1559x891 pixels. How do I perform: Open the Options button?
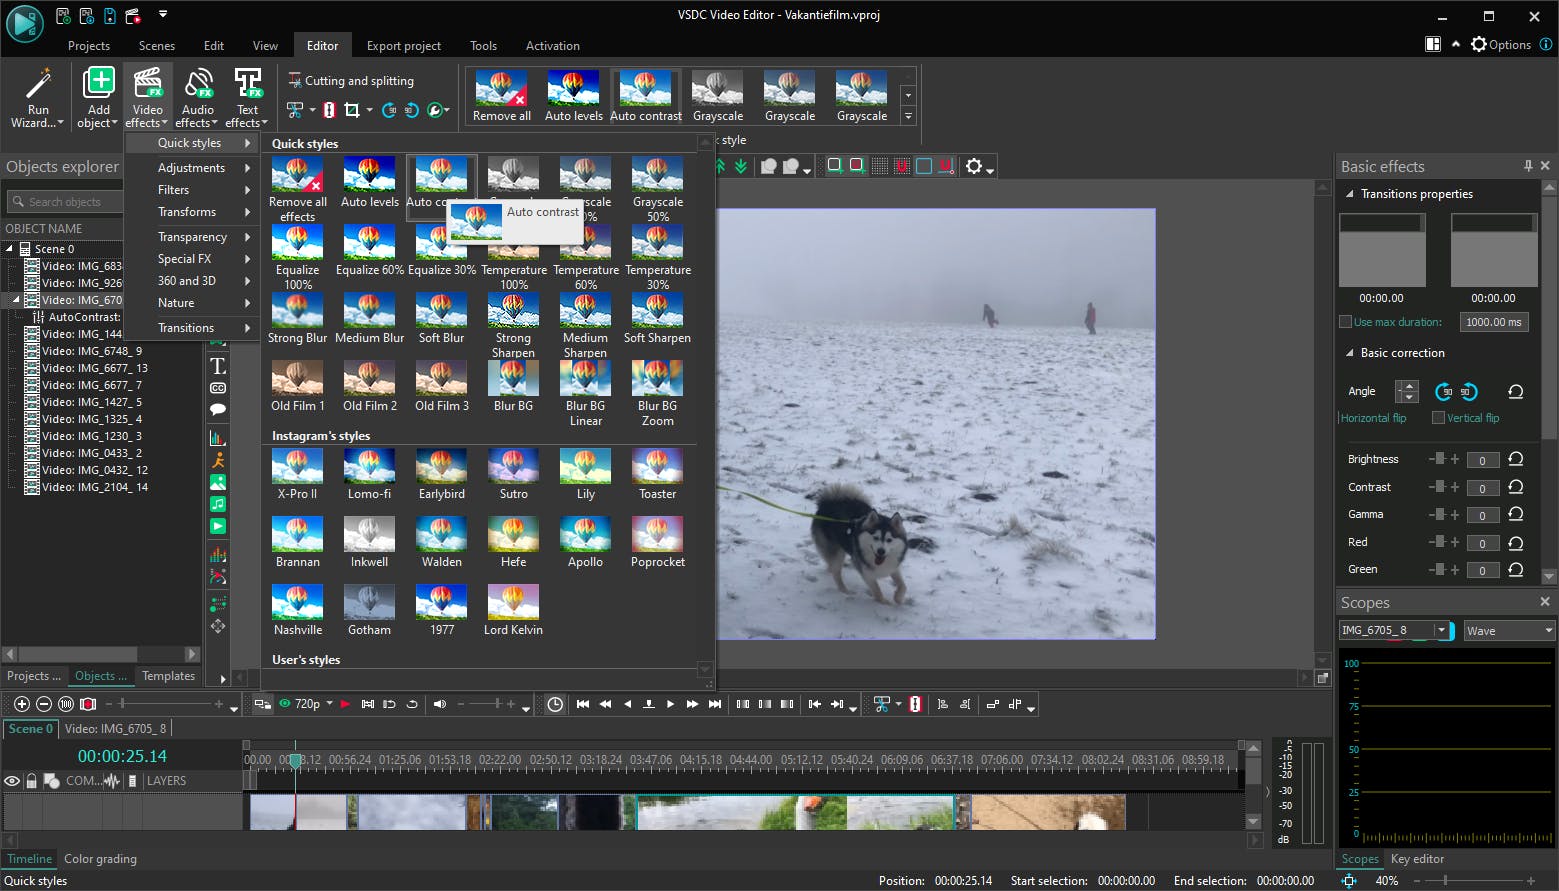coord(1500,45)
